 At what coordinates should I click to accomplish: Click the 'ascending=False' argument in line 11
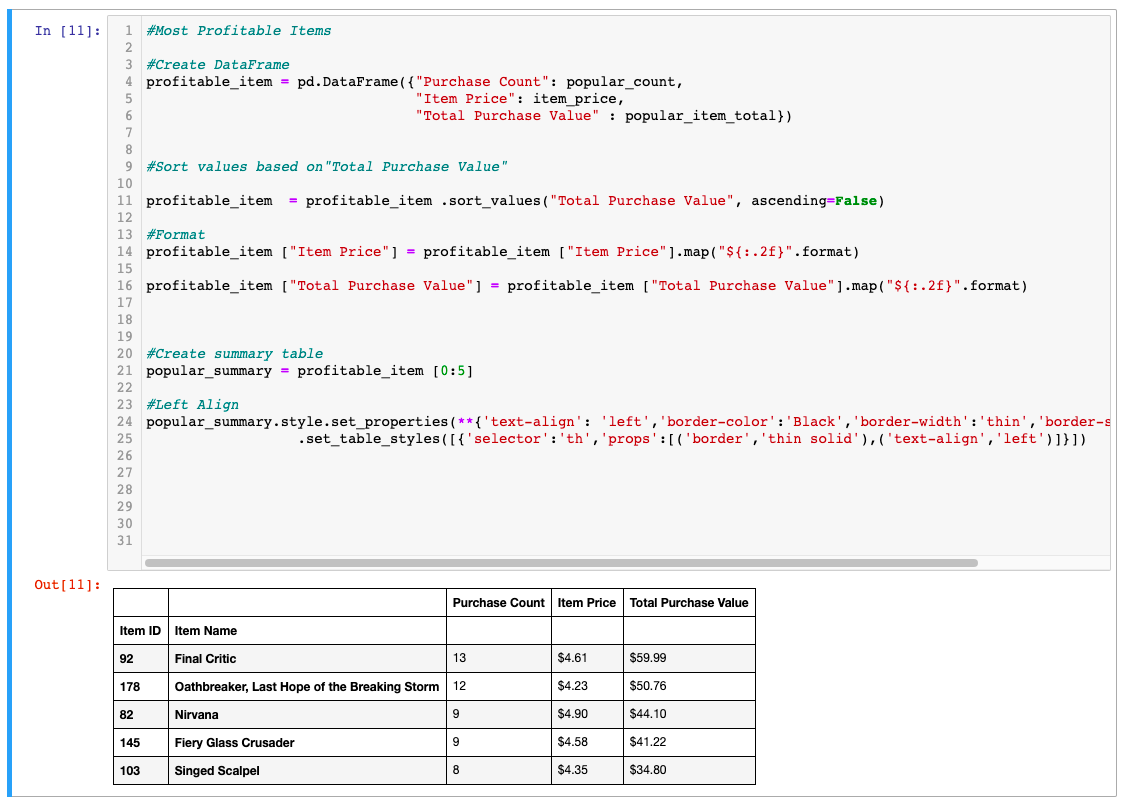pos(814,201)
